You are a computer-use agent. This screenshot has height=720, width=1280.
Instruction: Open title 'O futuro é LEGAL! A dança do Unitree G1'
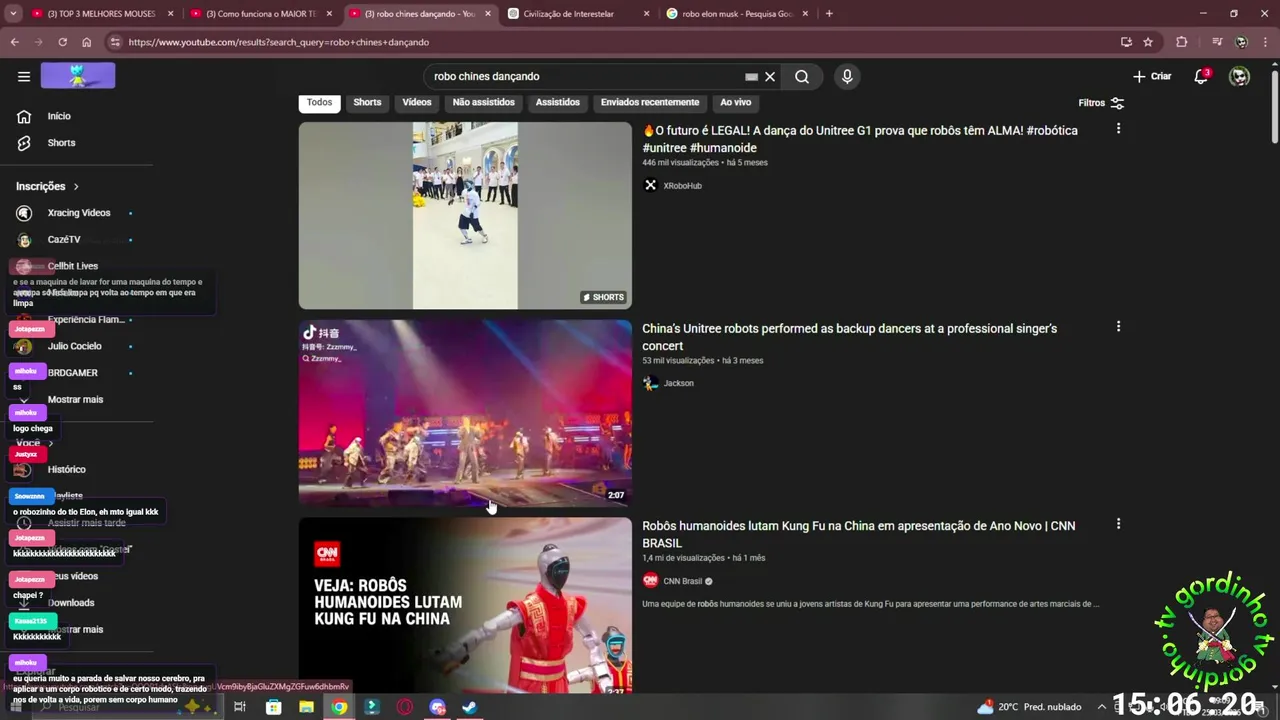point(860,139)
